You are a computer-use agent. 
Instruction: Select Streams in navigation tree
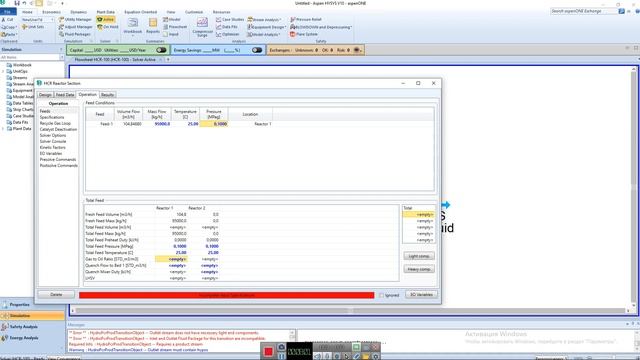pyautogui.click(x=20, y=78)
